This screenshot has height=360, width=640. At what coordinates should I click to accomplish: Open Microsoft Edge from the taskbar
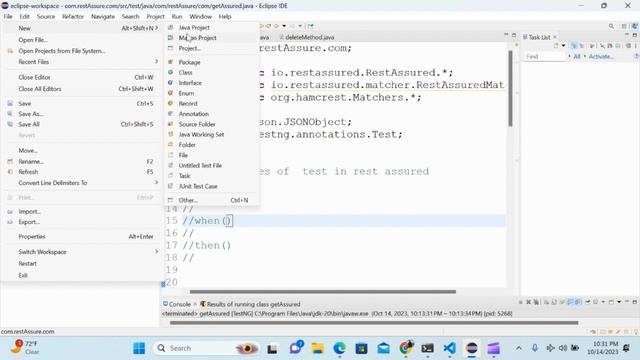339,348
